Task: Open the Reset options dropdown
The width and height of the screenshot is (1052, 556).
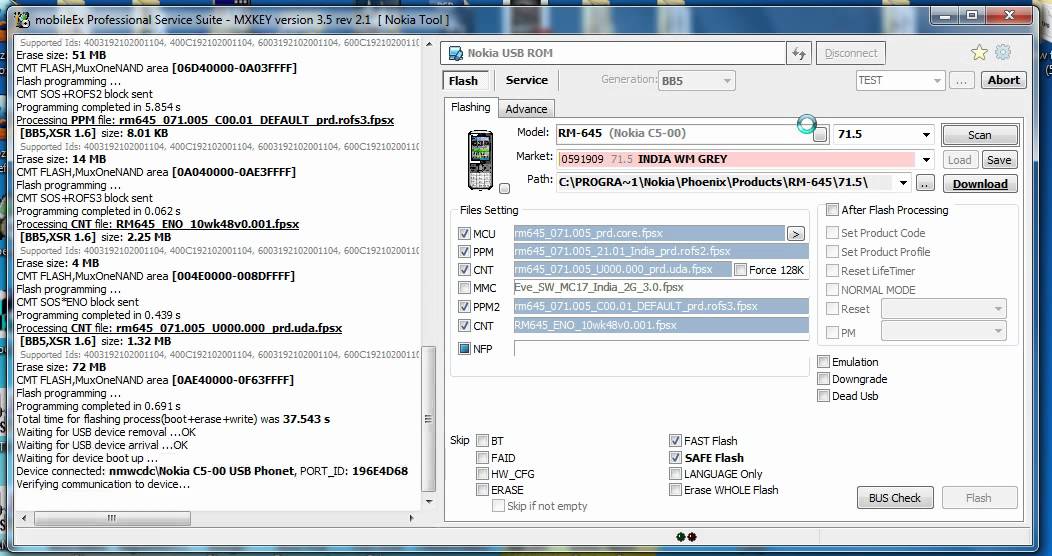Action: pos(943,309)
